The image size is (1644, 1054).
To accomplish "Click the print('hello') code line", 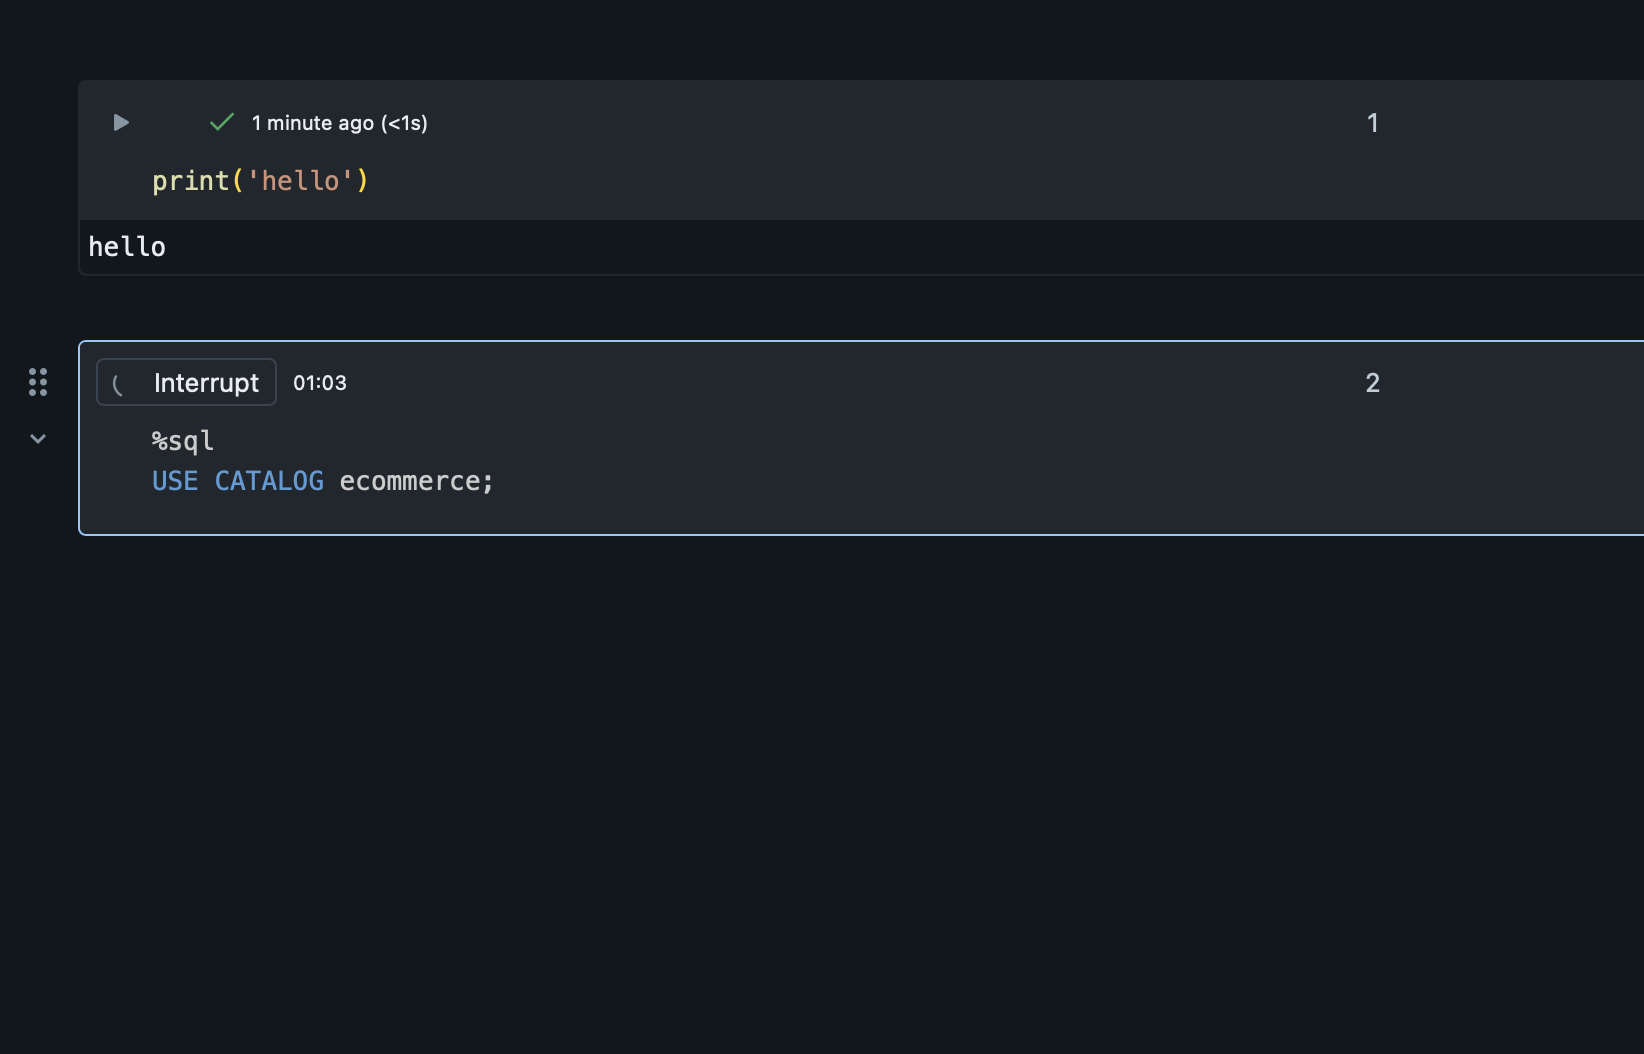I will coord(260,181).
